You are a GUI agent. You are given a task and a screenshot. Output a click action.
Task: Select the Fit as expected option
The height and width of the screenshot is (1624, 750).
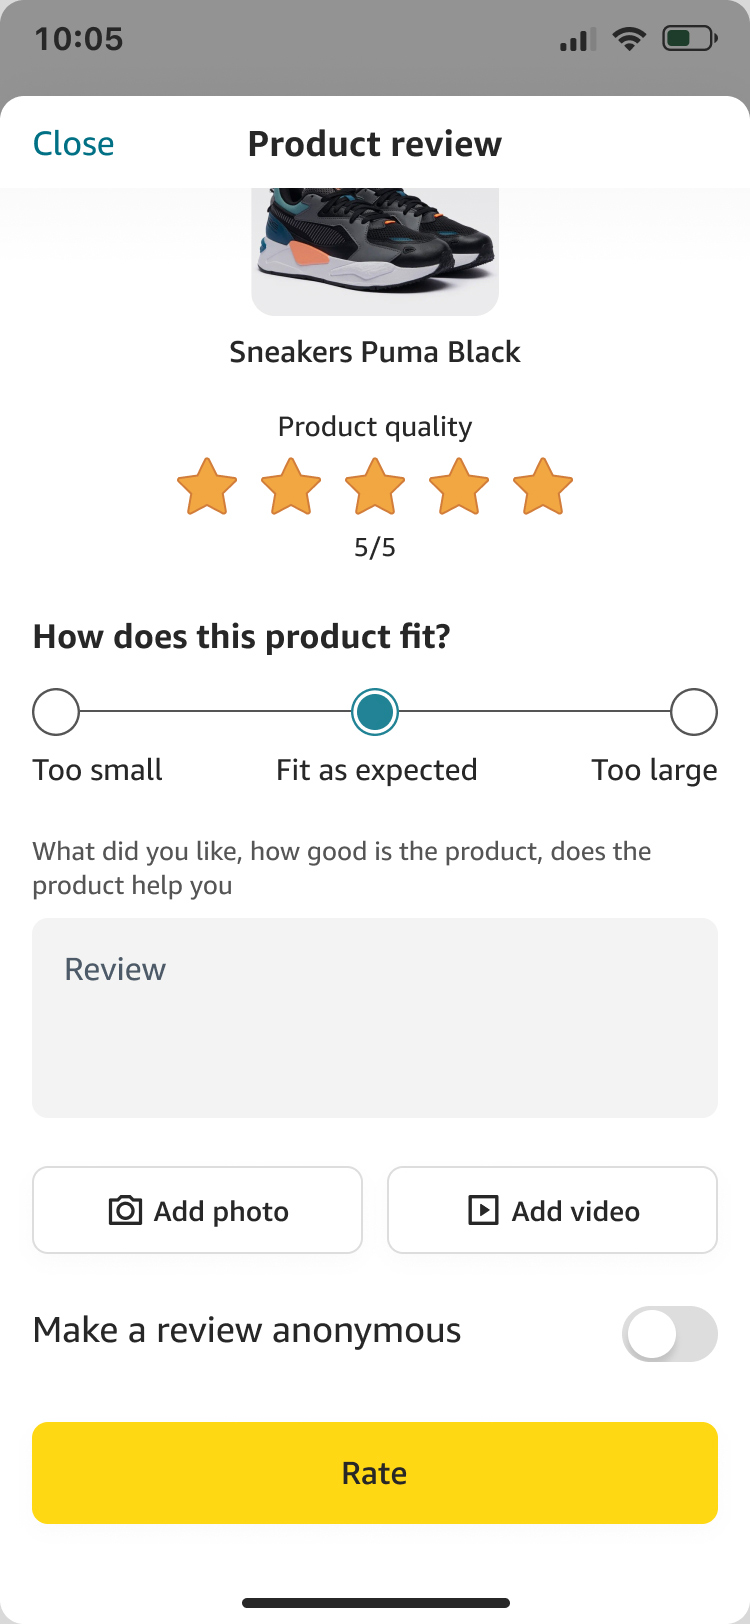(375, 712)
